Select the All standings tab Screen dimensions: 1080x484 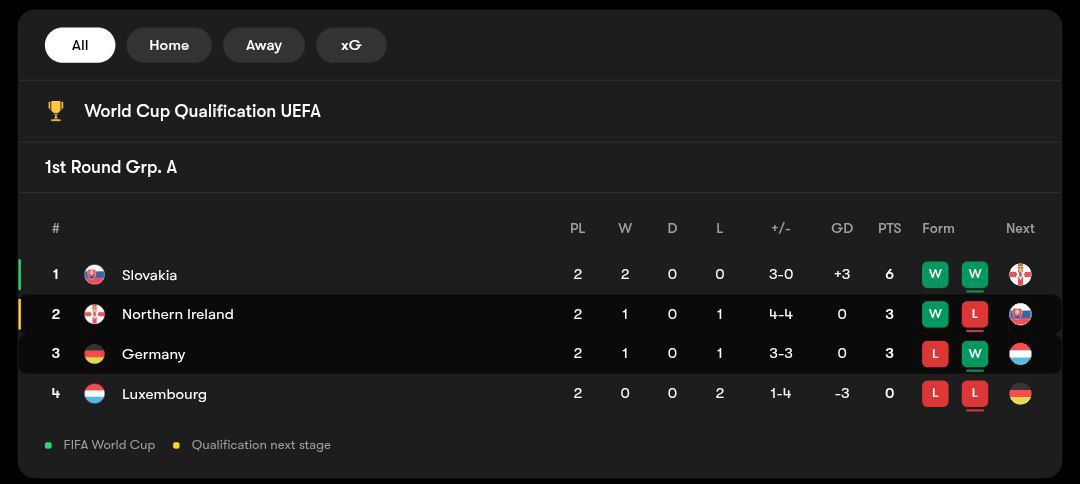(x=80, y=45)
